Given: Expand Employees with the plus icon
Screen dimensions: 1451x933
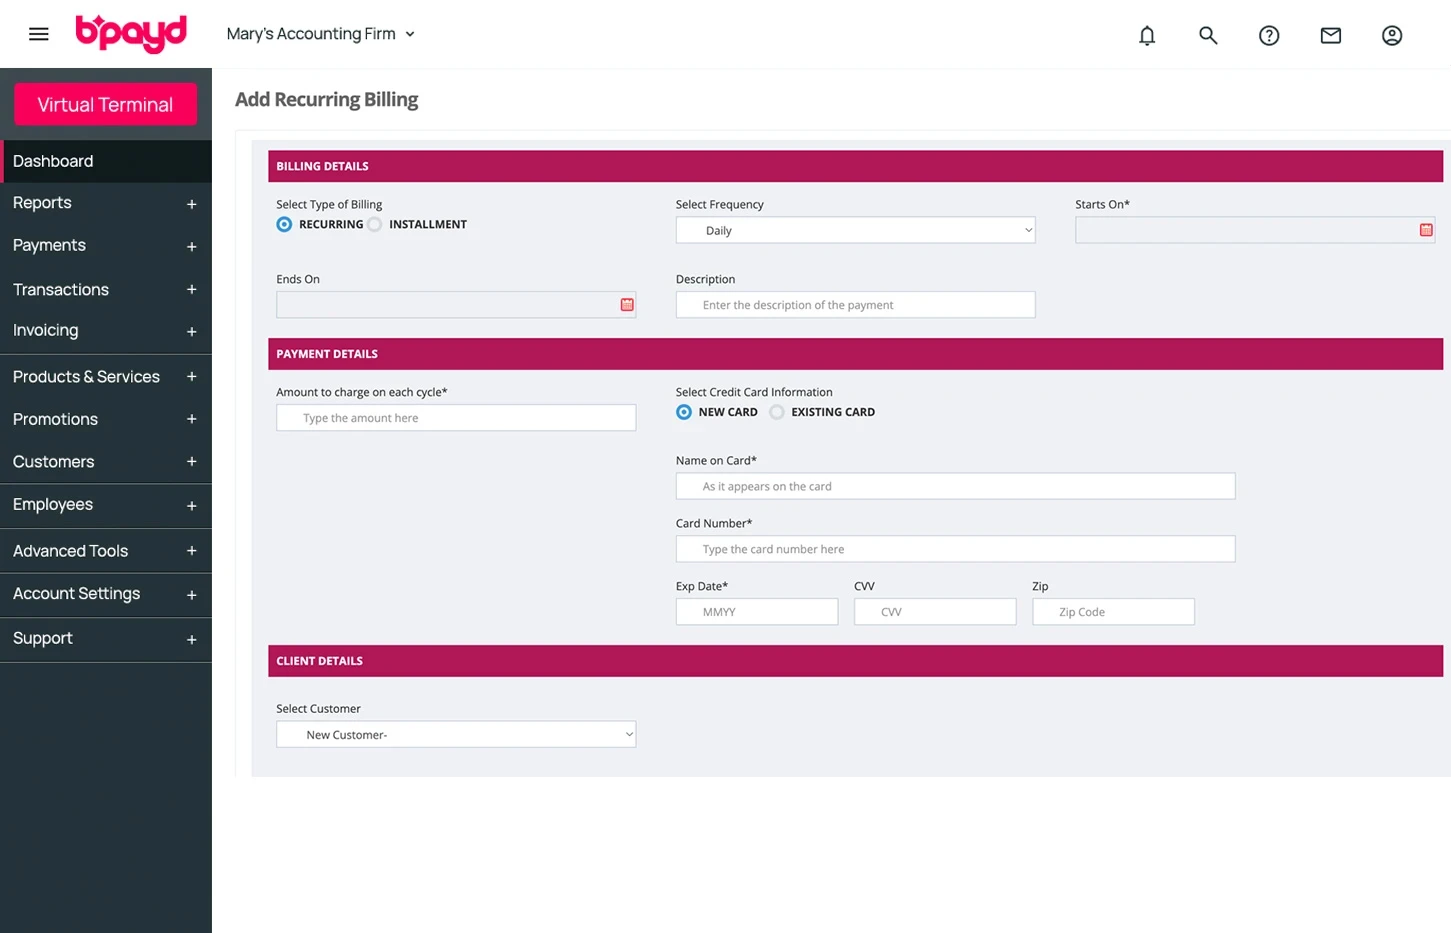Looking at the screenshot, I should (x=191, y=506).
